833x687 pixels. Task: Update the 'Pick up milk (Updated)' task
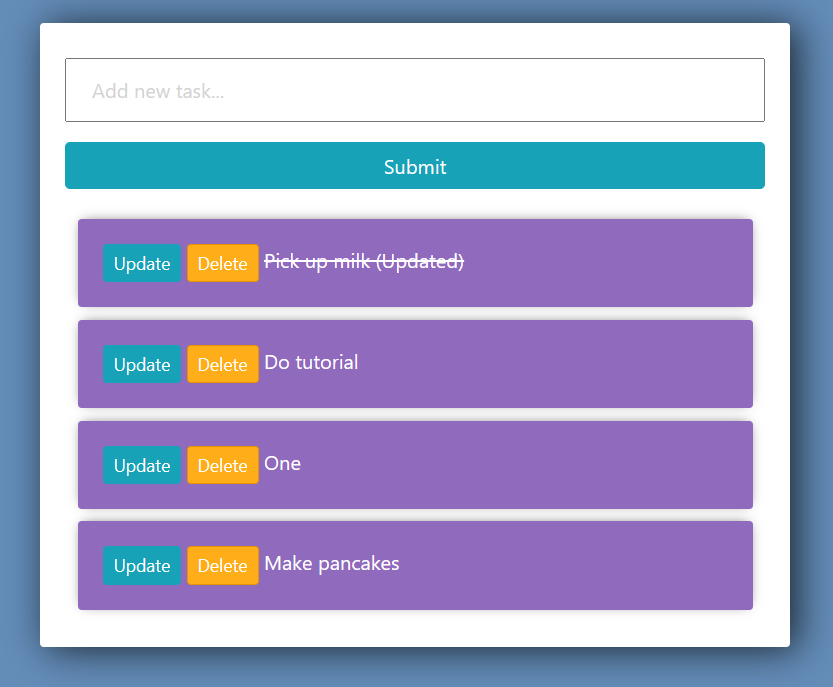click(142, 263)
